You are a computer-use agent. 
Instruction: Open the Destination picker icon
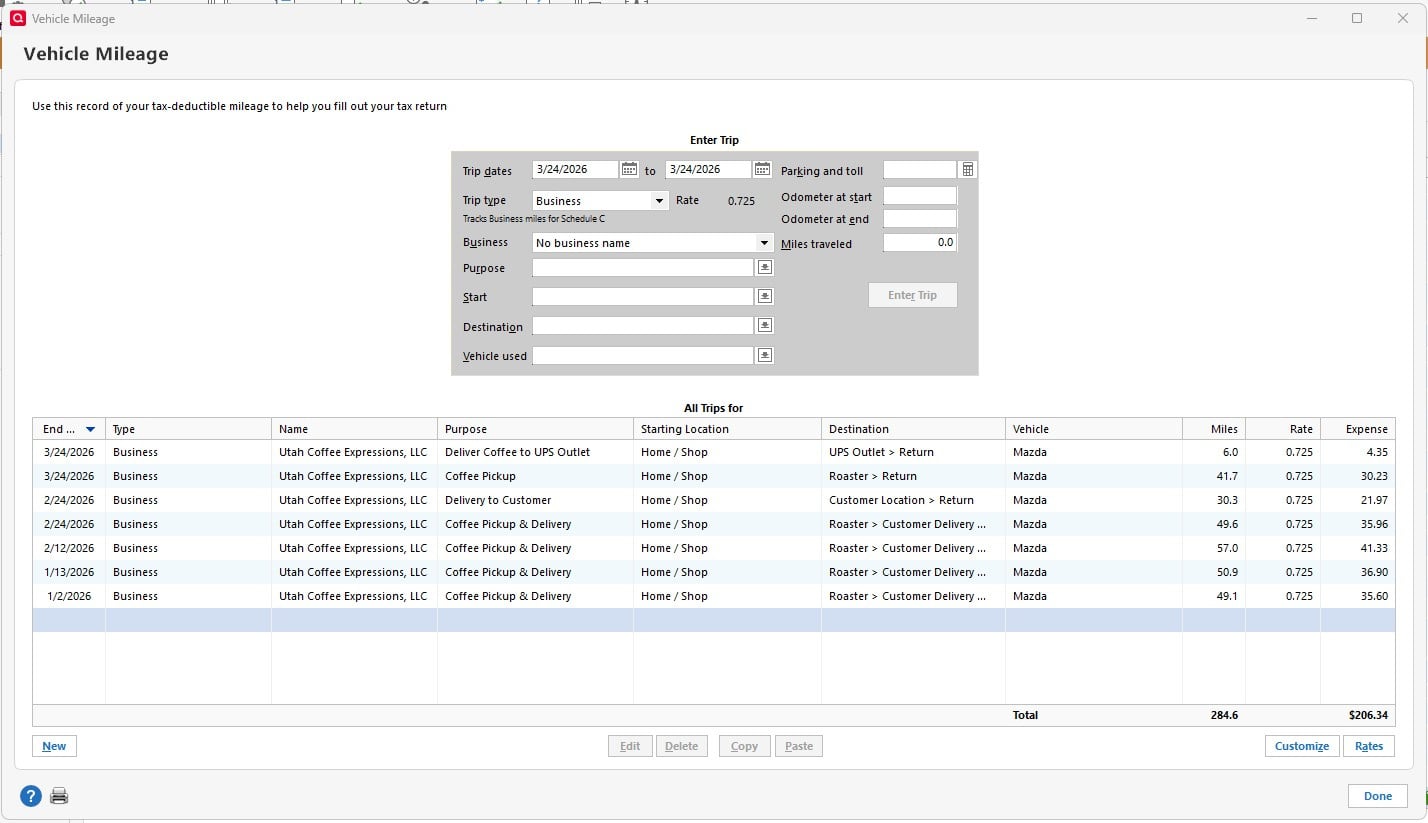[764, 325]
